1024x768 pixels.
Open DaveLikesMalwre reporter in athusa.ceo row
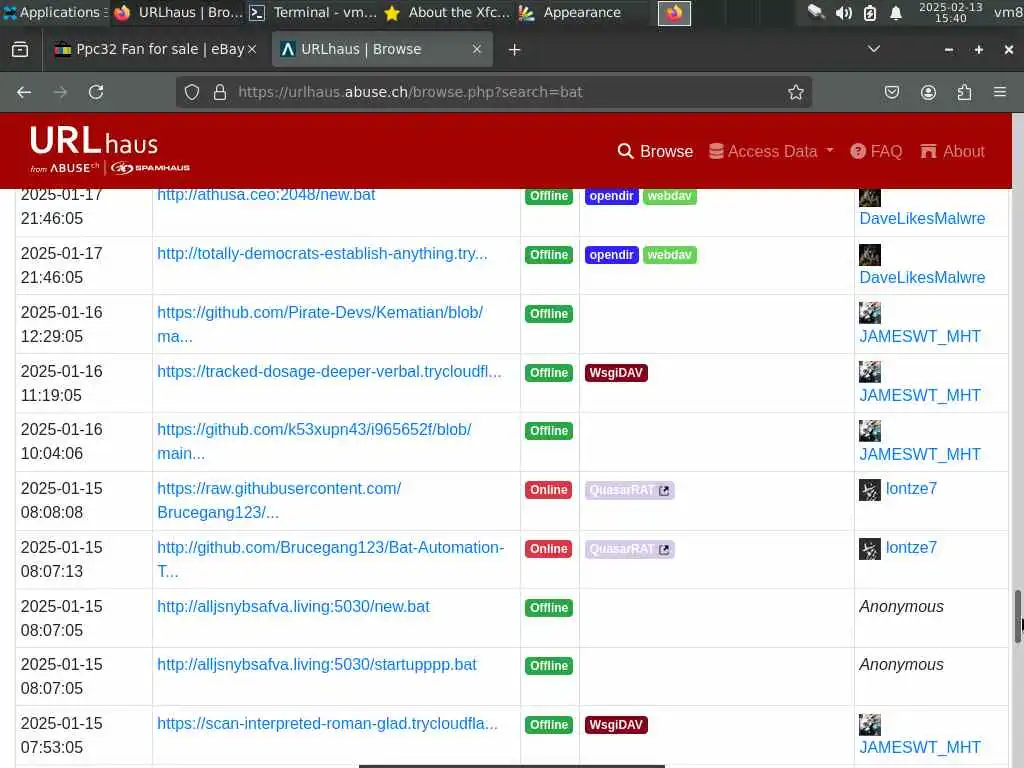point(922,218)
